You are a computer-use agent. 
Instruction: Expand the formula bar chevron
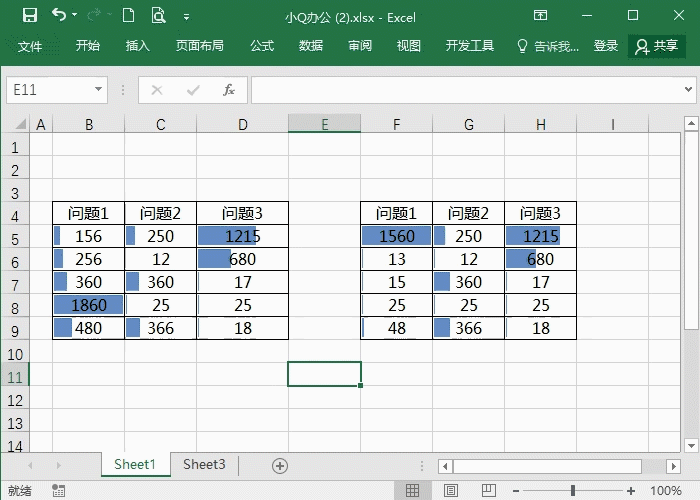pos(688,90)
